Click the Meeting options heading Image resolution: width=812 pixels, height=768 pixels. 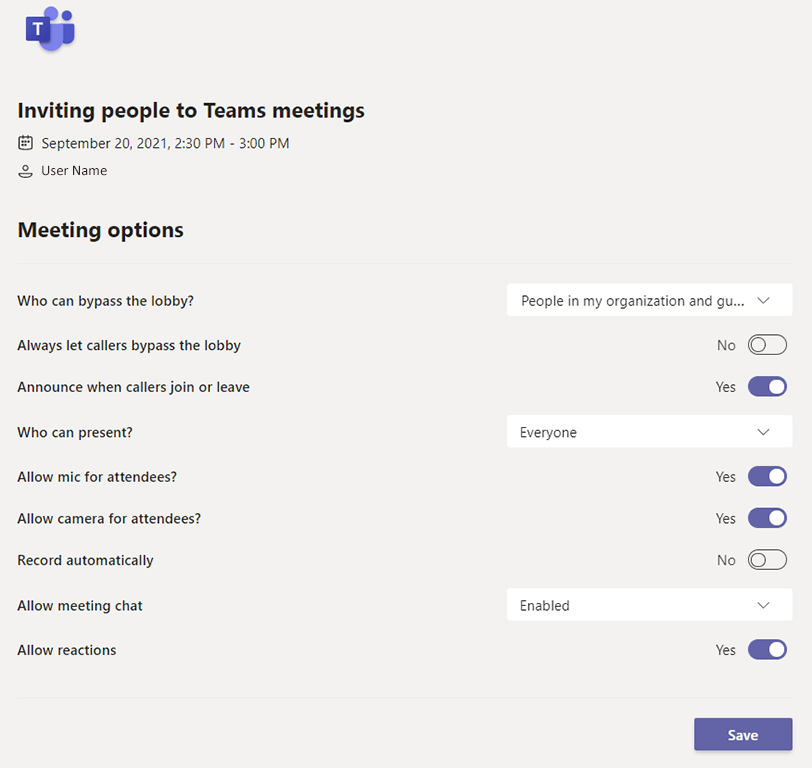tap(101, 230)
